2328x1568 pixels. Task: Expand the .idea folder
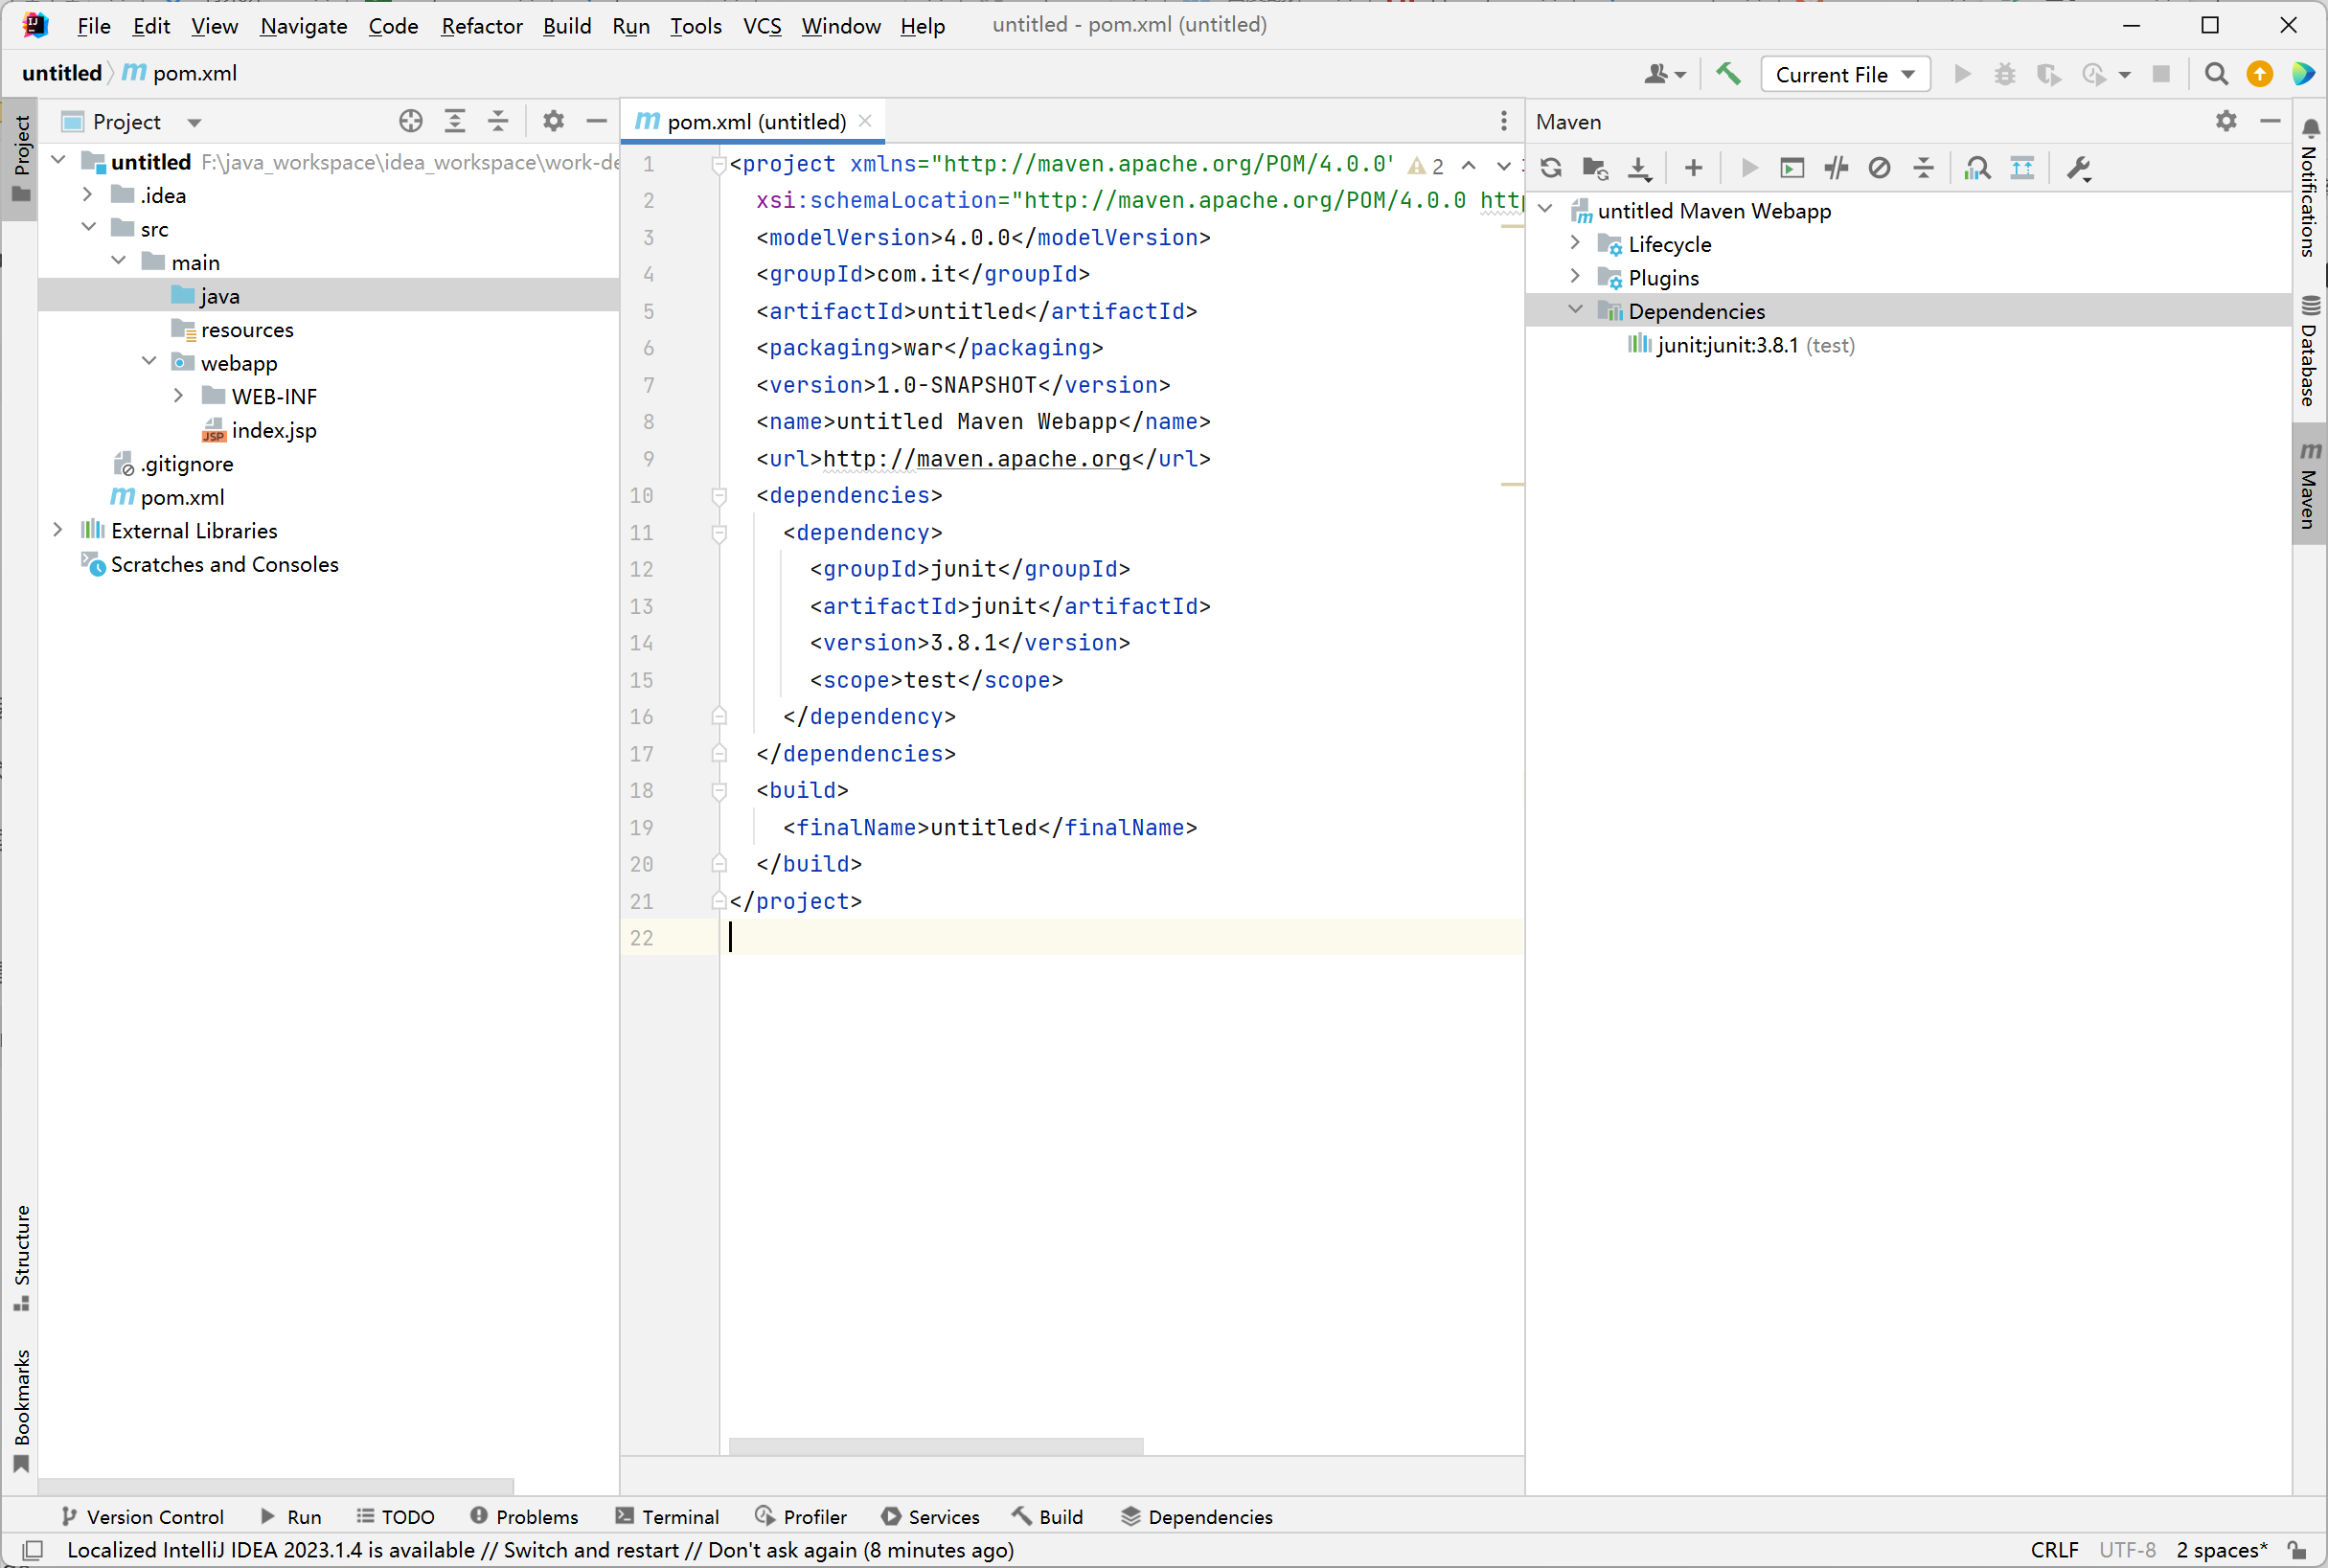click(88, 194)
